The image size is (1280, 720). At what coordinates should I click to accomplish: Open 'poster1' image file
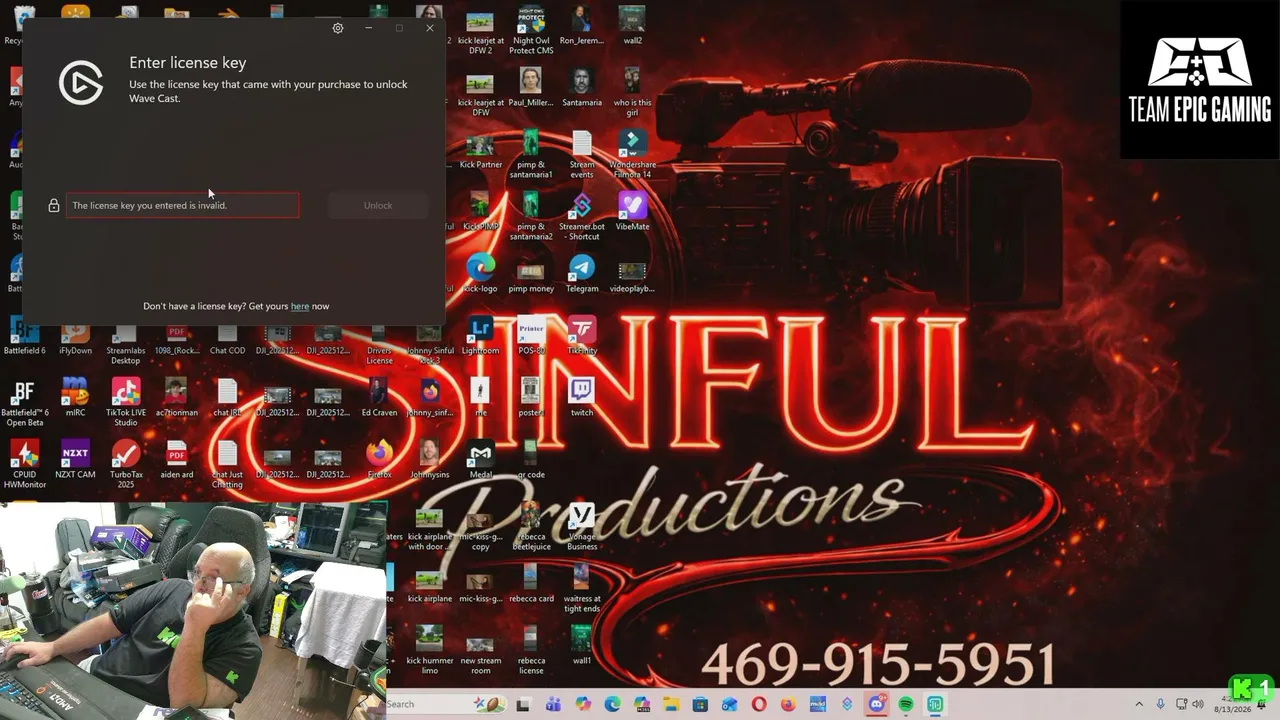[x=531, y=398]
